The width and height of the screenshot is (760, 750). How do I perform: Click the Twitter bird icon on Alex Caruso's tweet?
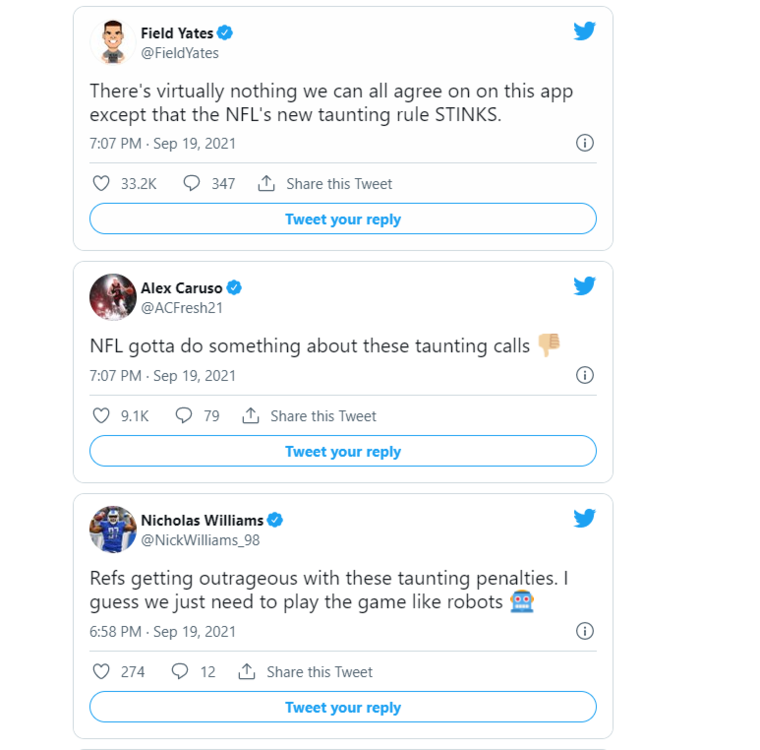click(x=585, y=286)
